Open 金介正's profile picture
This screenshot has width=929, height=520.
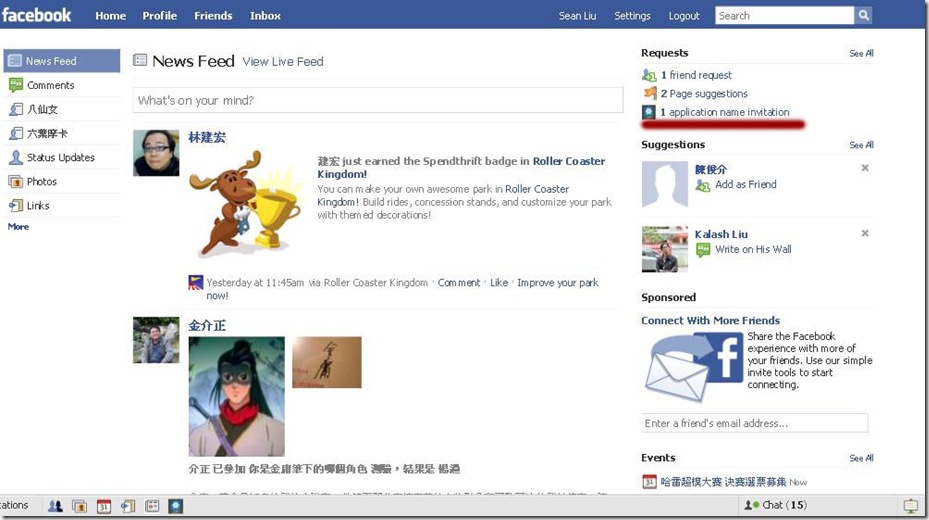(156, 340)
